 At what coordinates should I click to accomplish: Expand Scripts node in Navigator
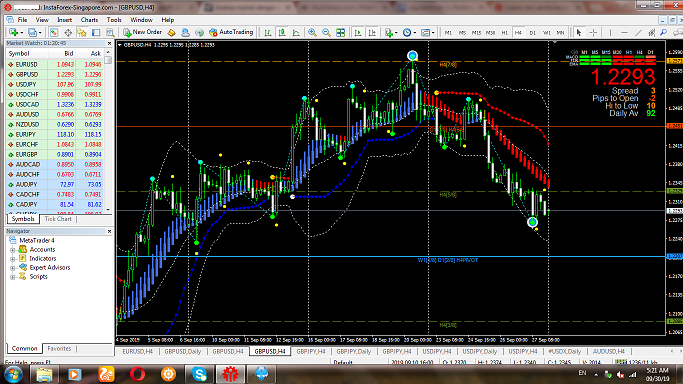pyautogui.click(x=13, y=277)
